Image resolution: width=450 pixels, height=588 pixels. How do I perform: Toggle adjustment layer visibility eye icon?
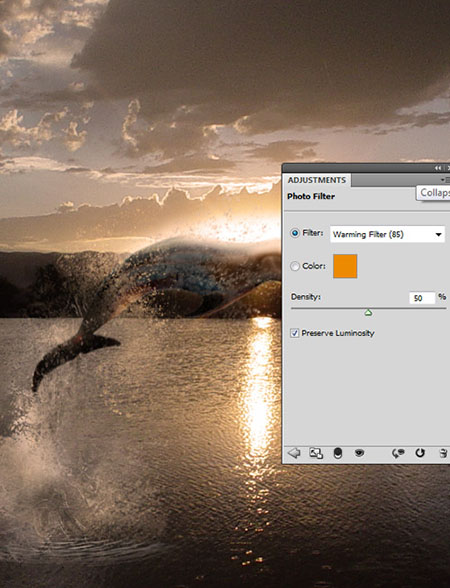(x=359, y=453)
